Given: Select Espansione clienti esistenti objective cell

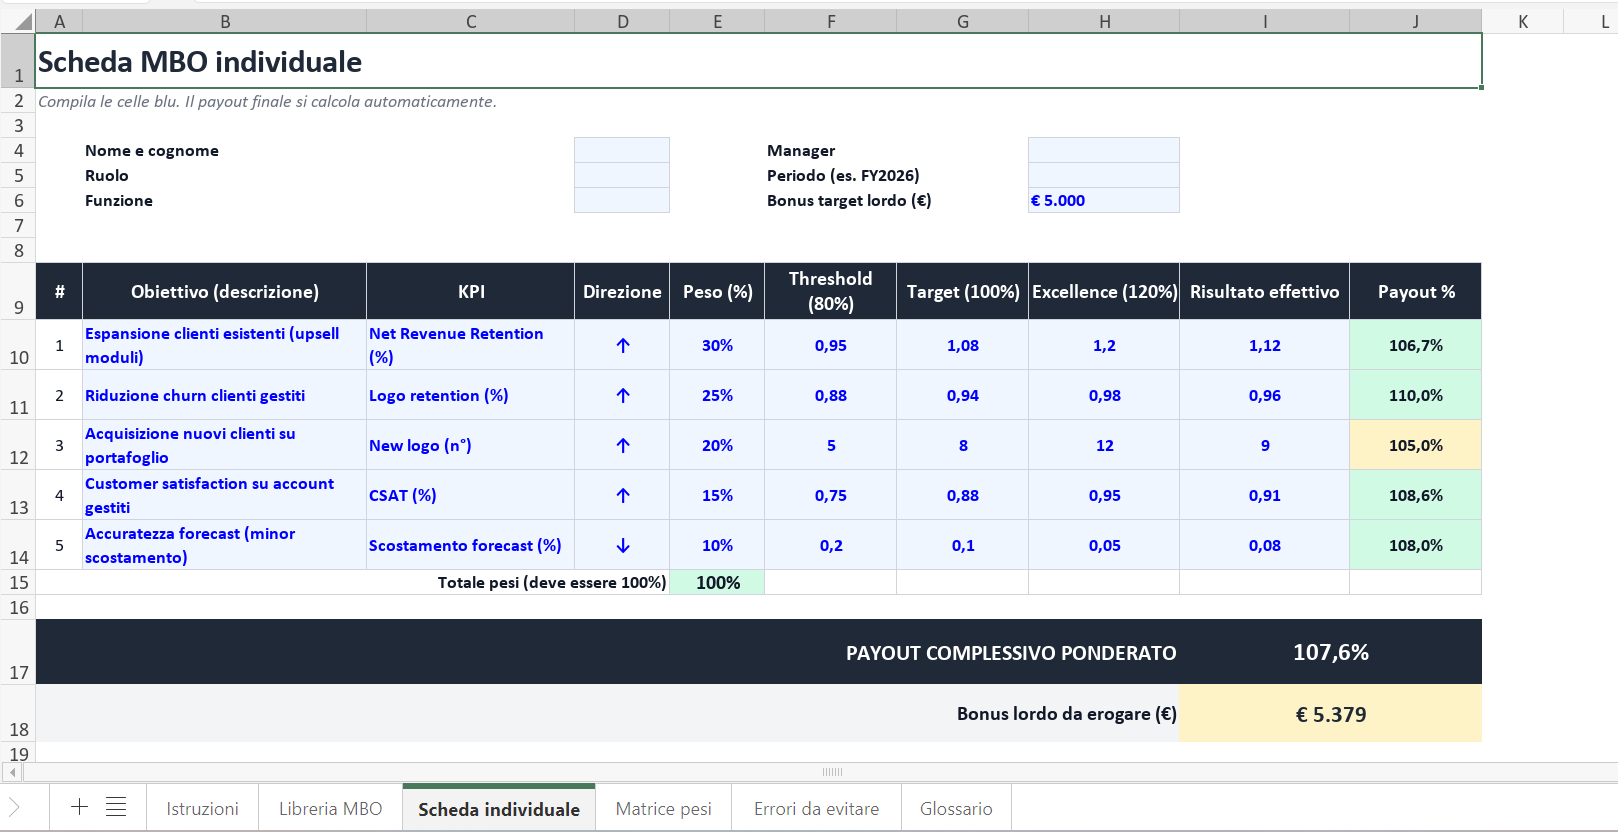Looking at the screenshot, I should click(x=225, y=345).
